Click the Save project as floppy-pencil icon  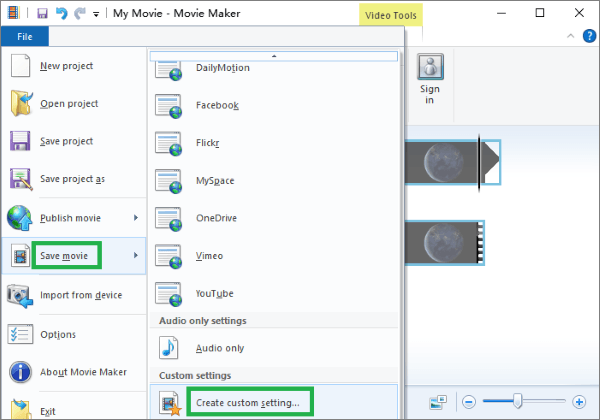point(21,179)
